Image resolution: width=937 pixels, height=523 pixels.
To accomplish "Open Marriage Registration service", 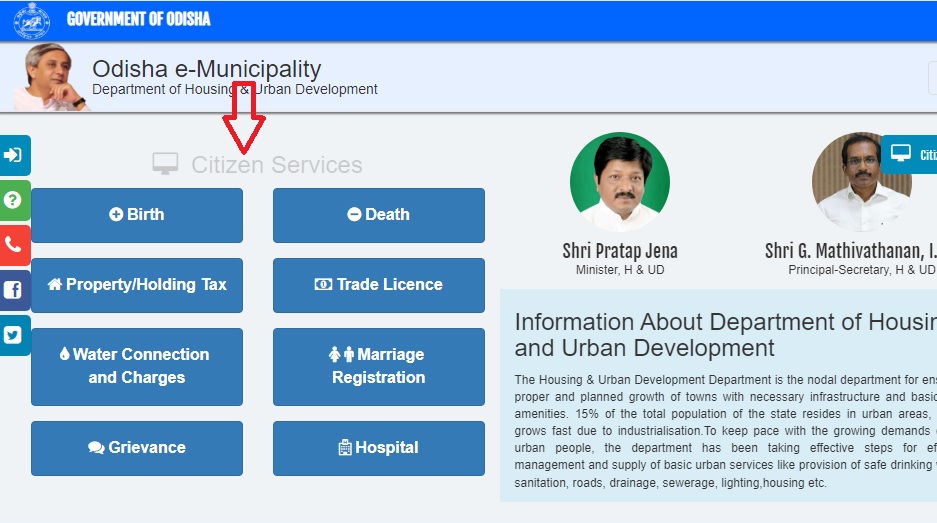I will [378, 366].
